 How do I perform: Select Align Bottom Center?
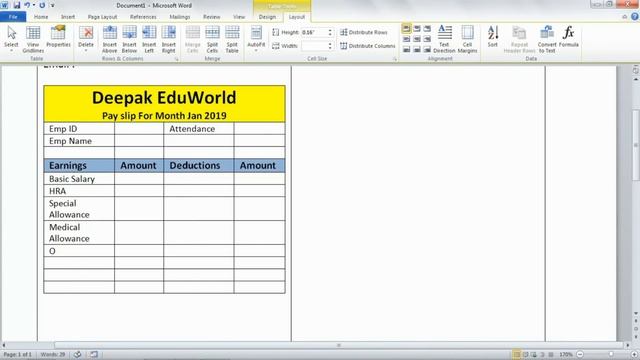[x=417, y=49]
